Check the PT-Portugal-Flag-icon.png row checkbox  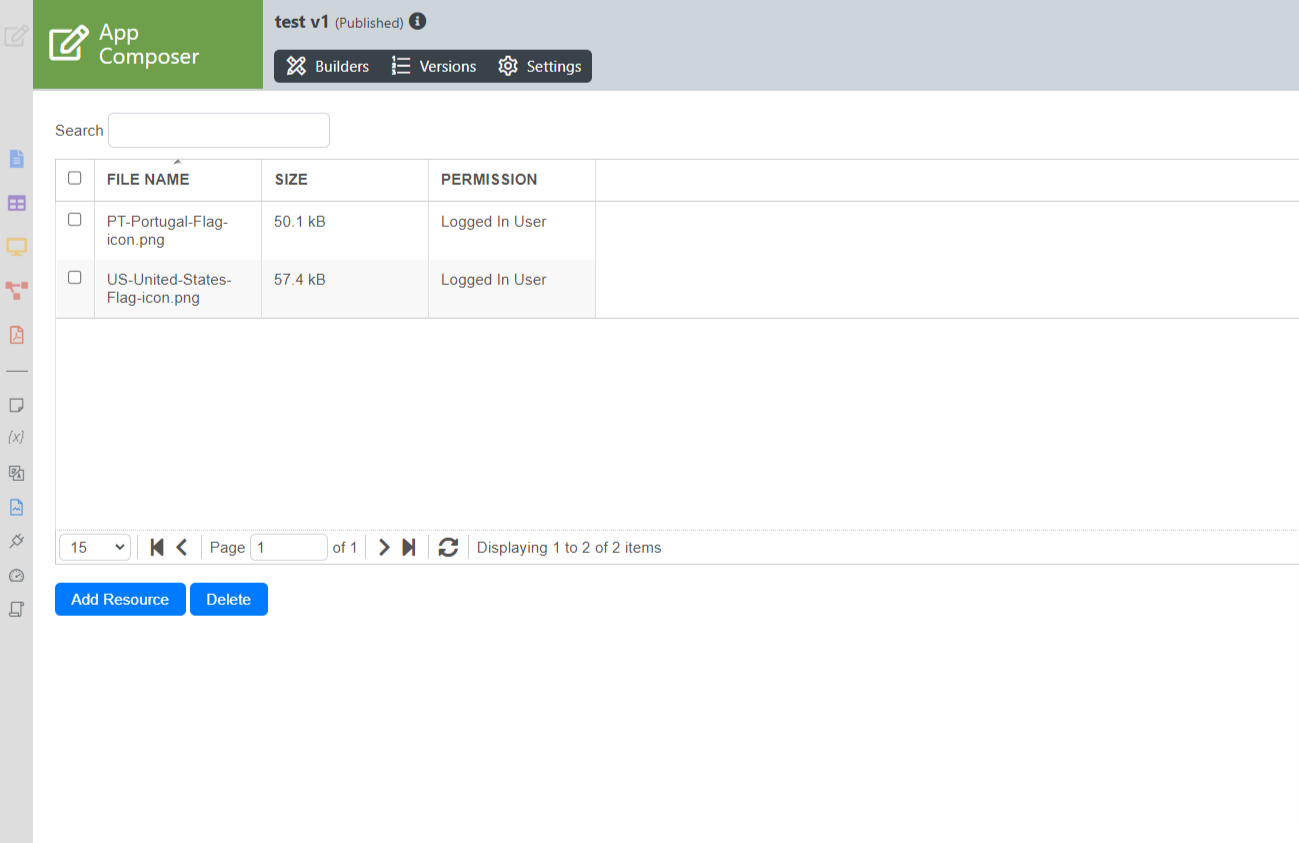coord(75,219)
